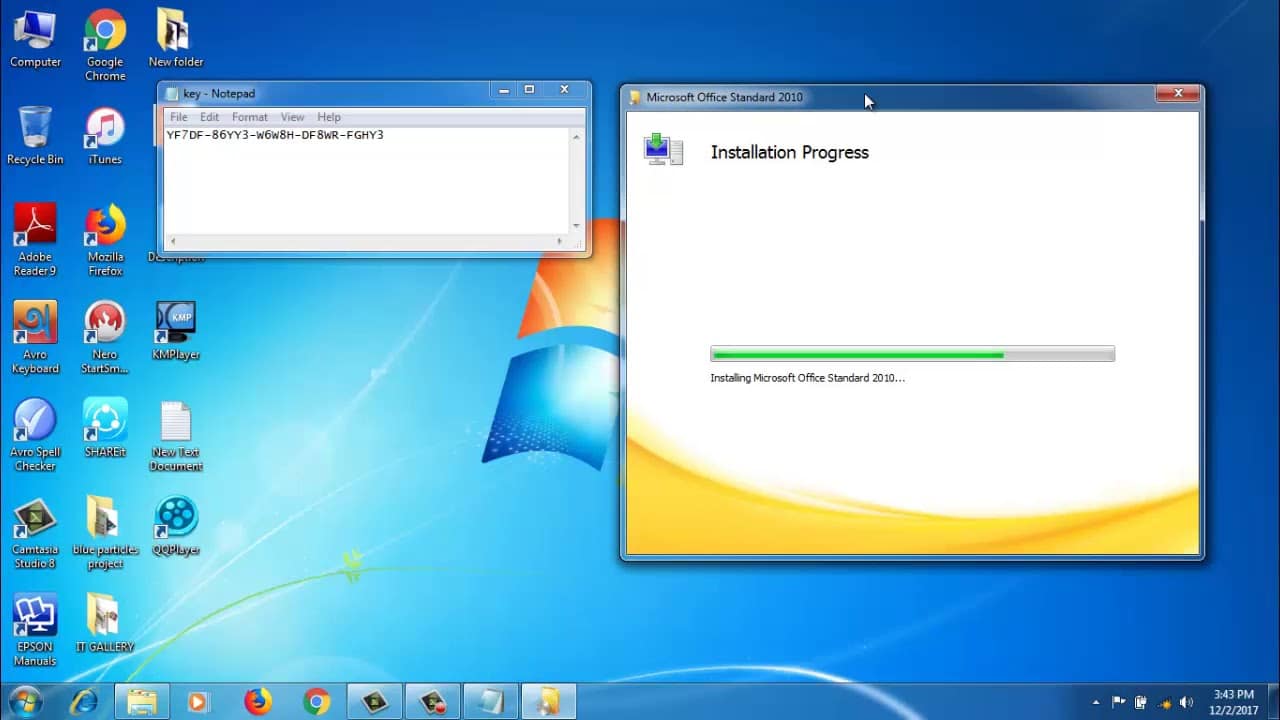This screenshot has height=720, width=1280.
Task: Click the installer computer icon beside heading
Action: (663, 149)
